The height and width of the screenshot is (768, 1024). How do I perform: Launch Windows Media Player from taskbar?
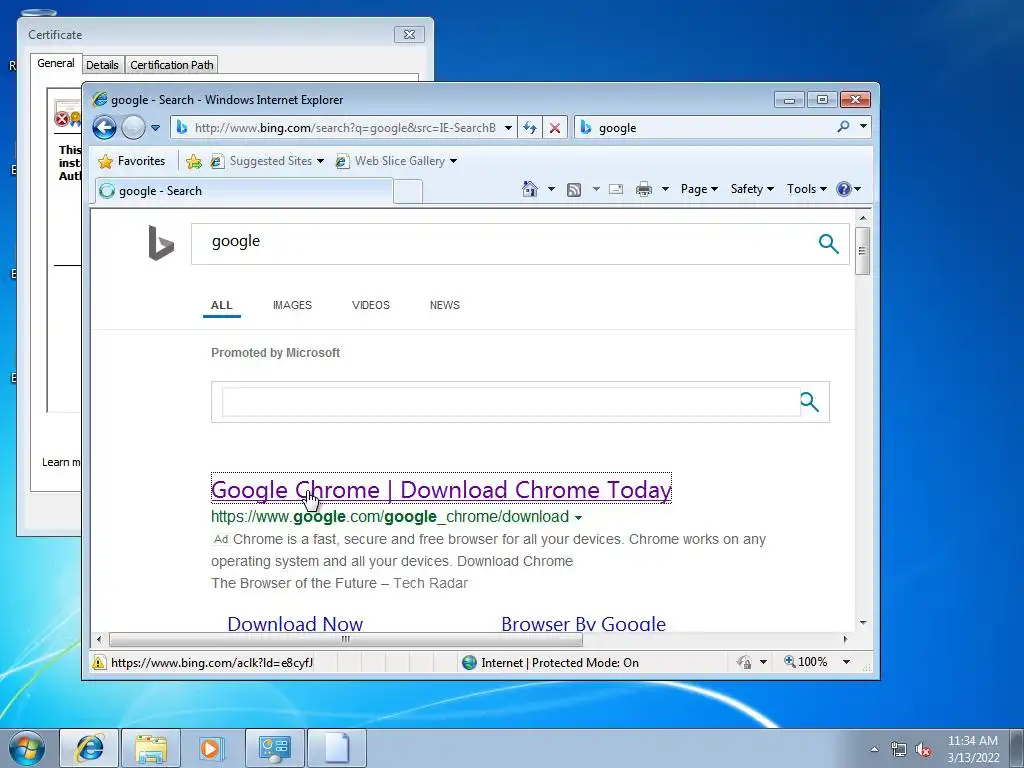coord(211,748)
